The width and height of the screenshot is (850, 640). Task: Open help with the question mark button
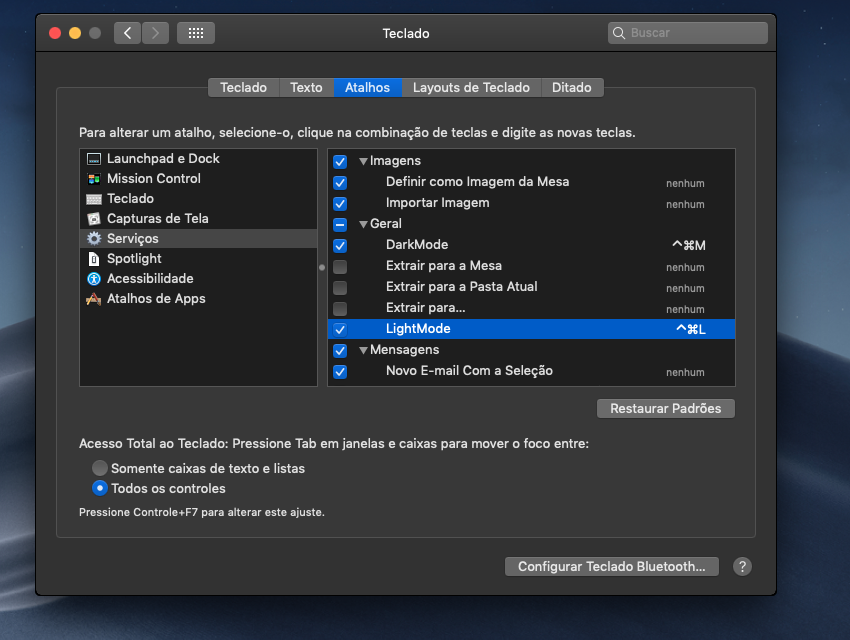742,567
